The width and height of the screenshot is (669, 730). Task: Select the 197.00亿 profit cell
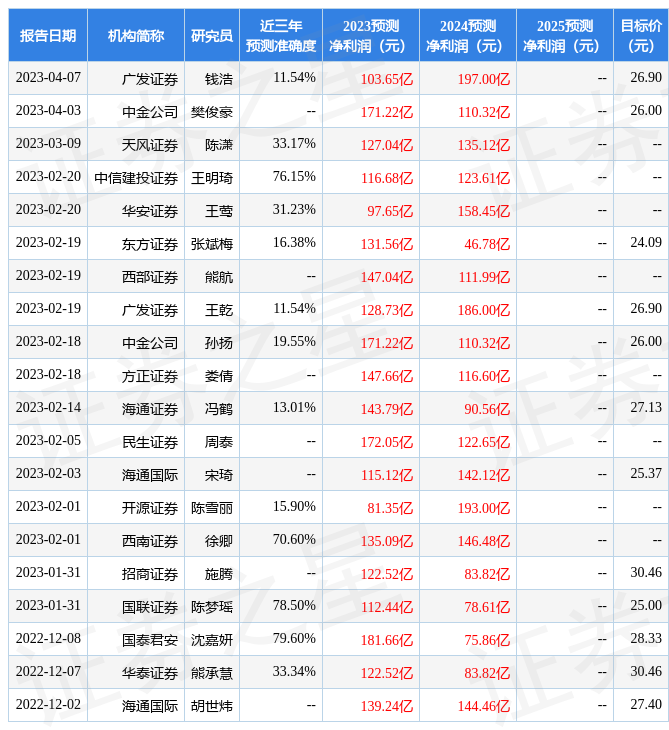484,79
